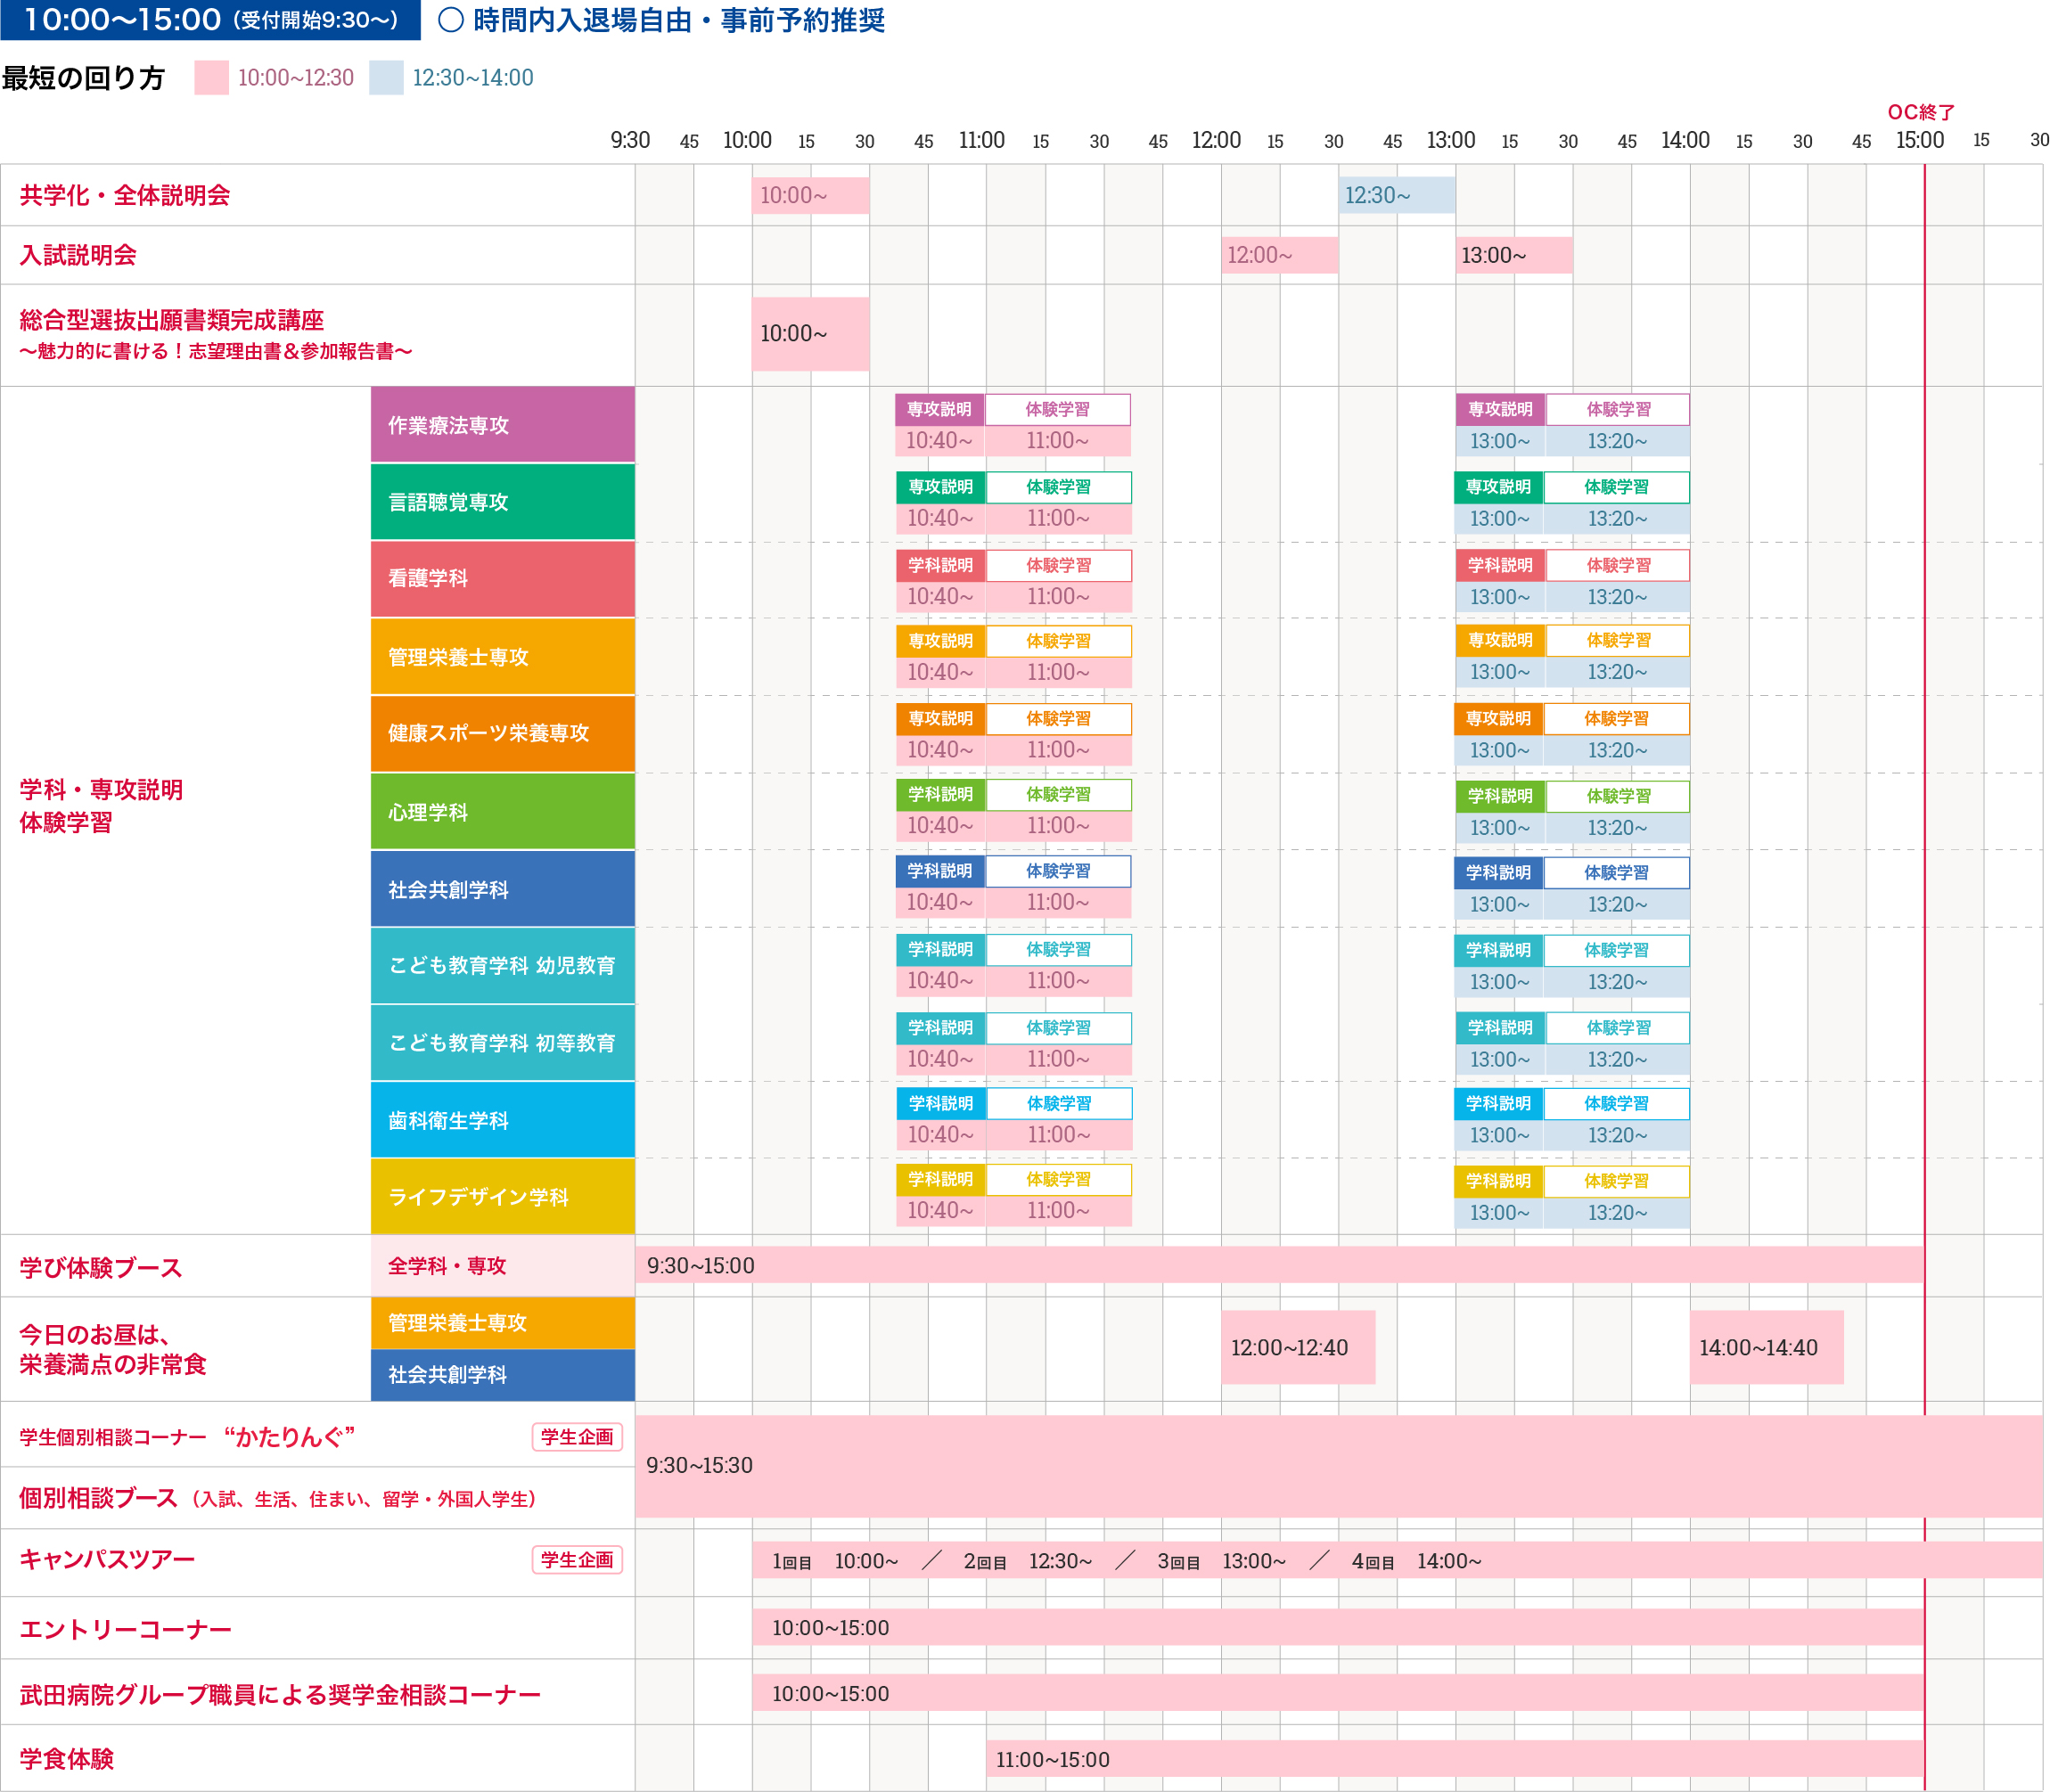
Task: Click 健康スポーツ栄養専攻 afternoon 専攻説明 tag
Action: click(x=1498, y=718)
